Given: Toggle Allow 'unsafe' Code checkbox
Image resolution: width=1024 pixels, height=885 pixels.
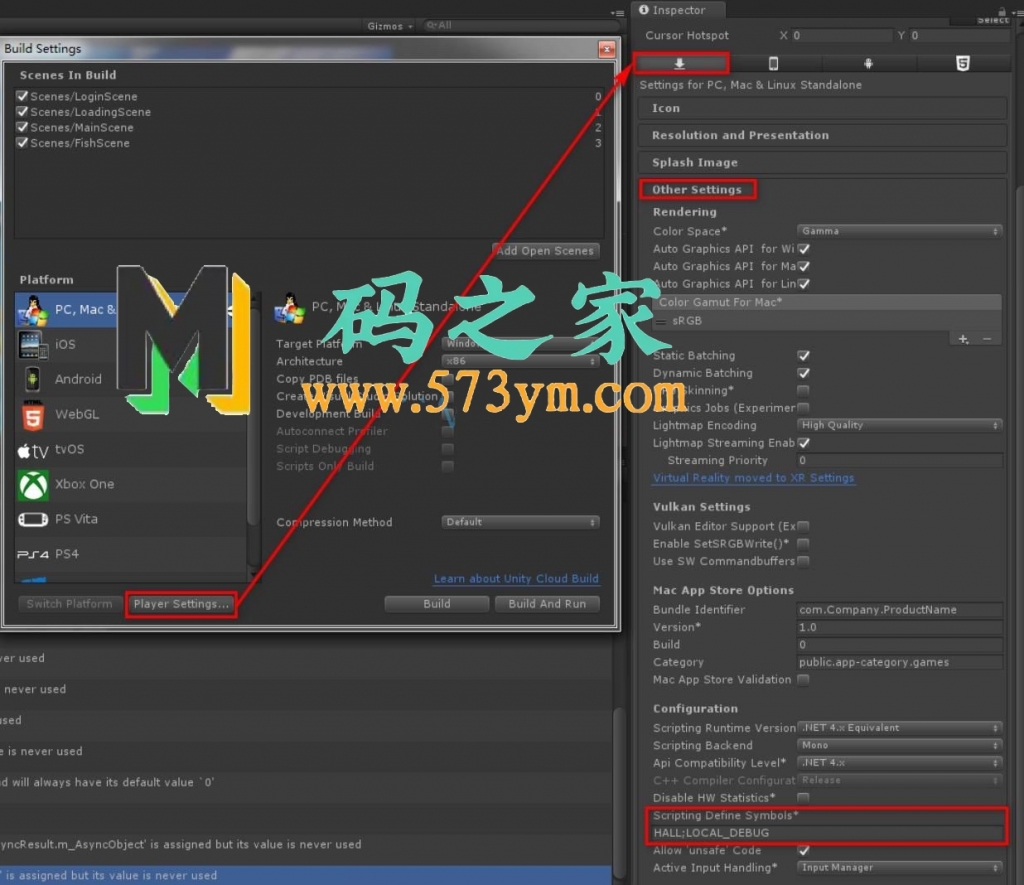Looking at the screenshot, I should tap(804, 850).
